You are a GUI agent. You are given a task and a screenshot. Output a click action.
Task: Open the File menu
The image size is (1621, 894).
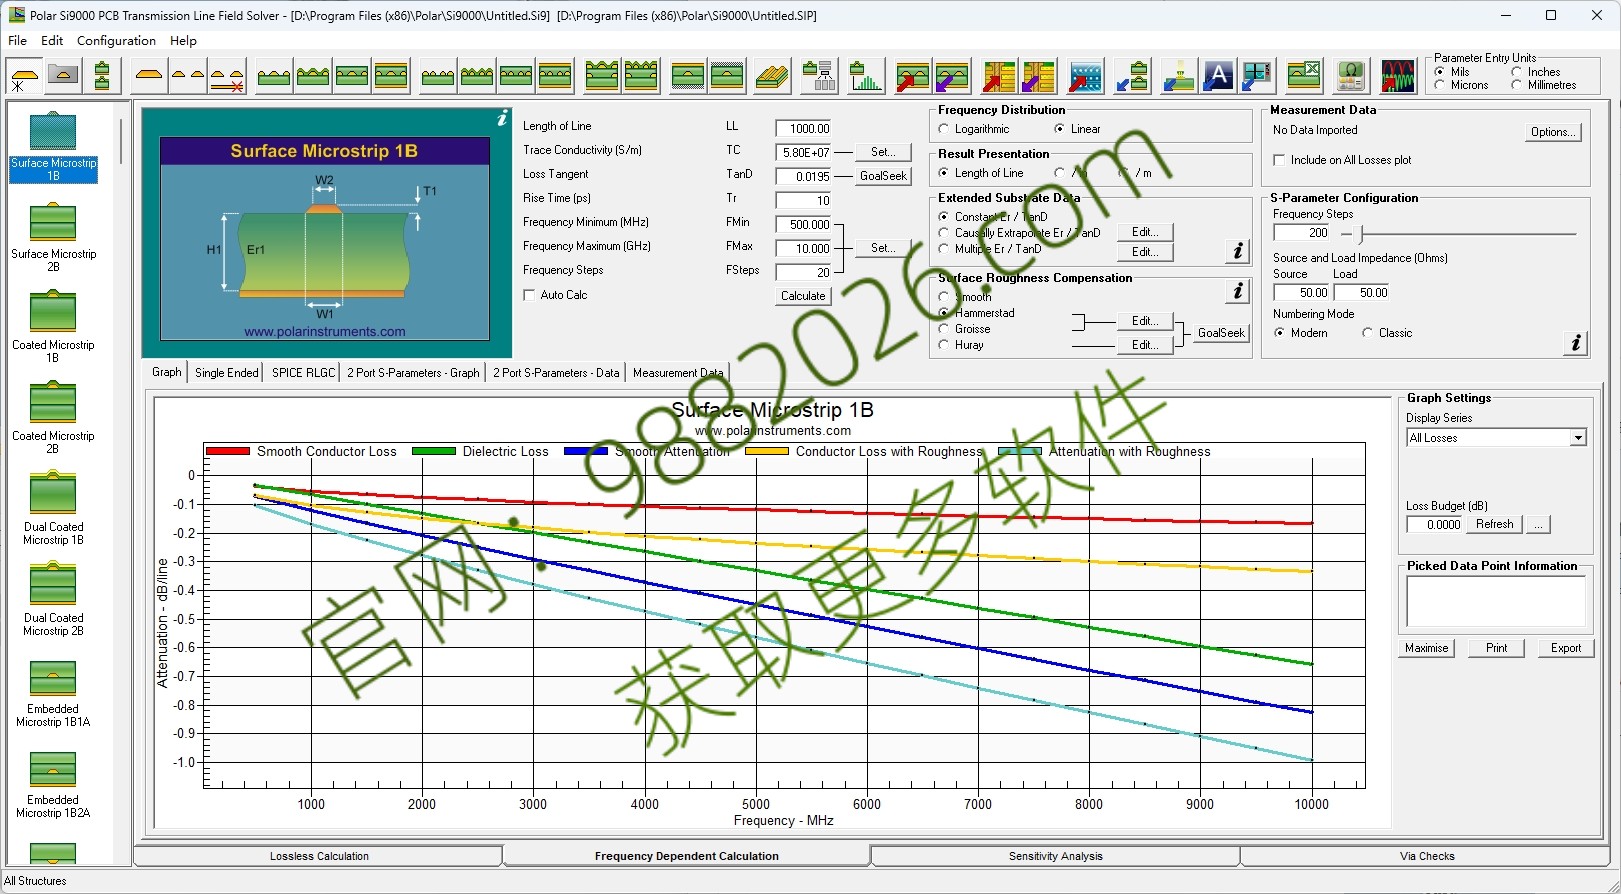[x=18, y=41]
